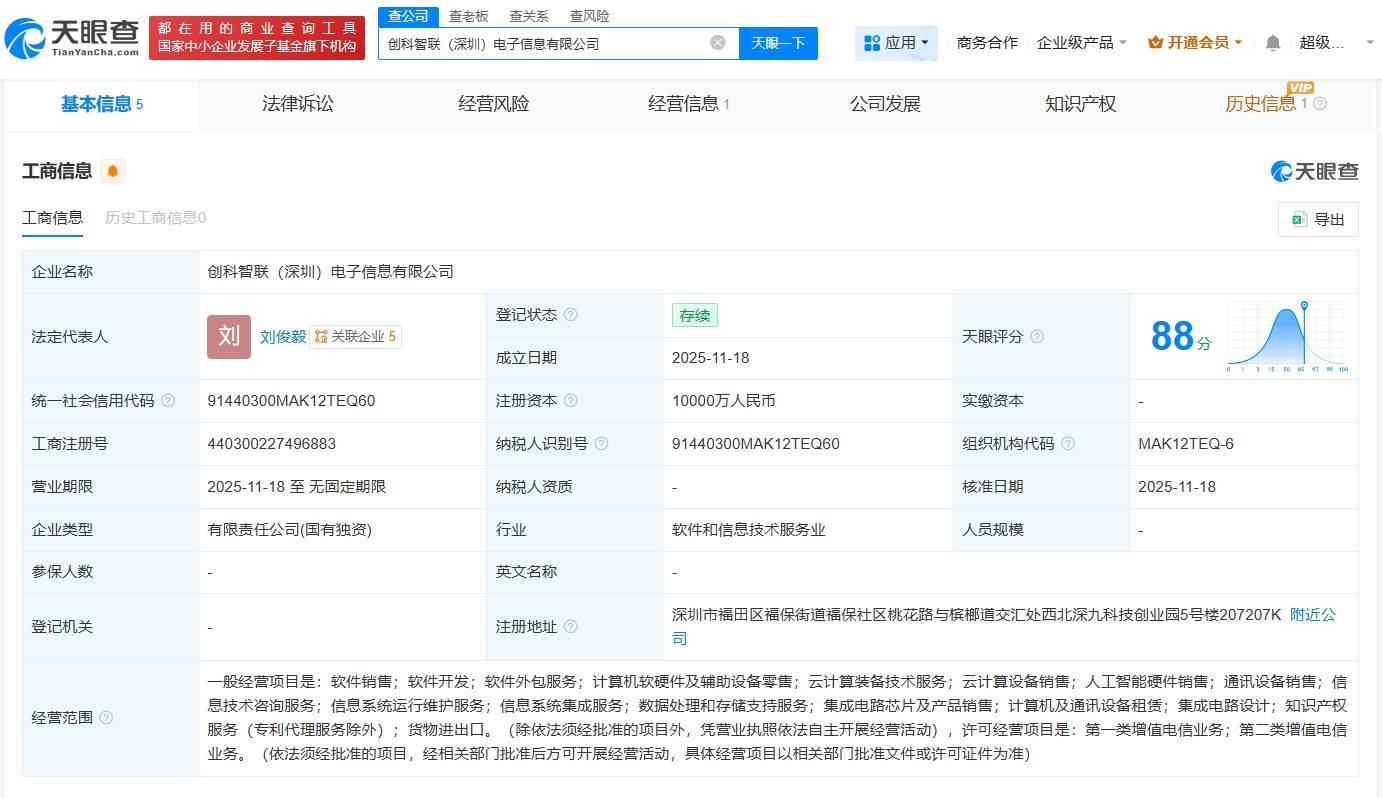Click the 导出 export button
This screenshot has width=1382, height=798.
[1318, 220]
